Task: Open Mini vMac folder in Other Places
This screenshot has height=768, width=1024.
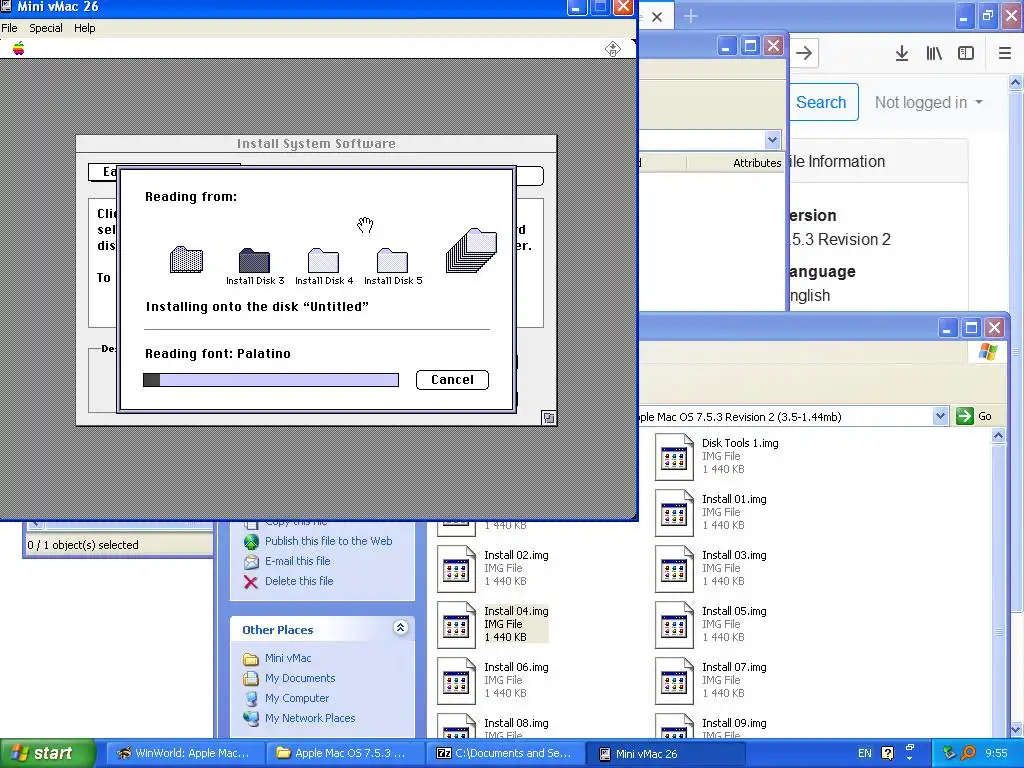Action: click(288, 658)
